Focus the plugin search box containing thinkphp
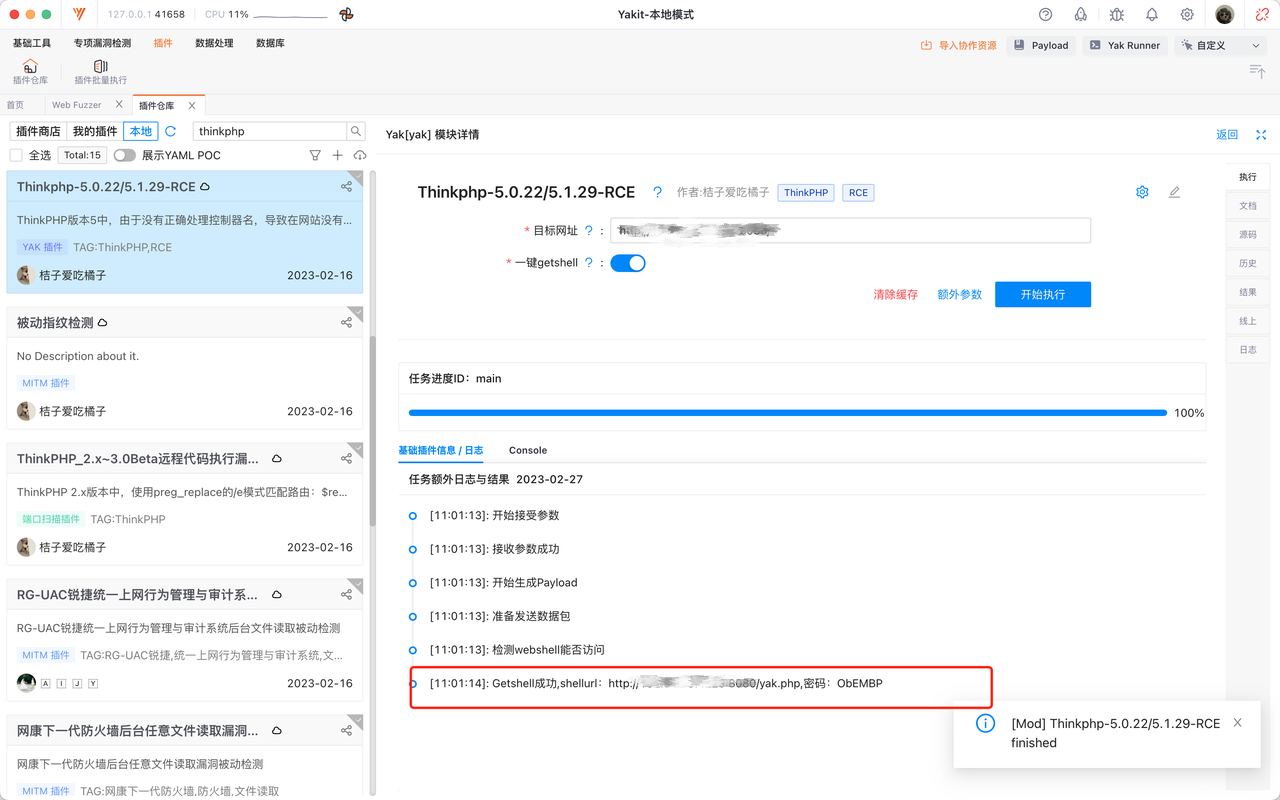Image resolution: width=1280 pixels, height=800 pixels. (270, 131)
